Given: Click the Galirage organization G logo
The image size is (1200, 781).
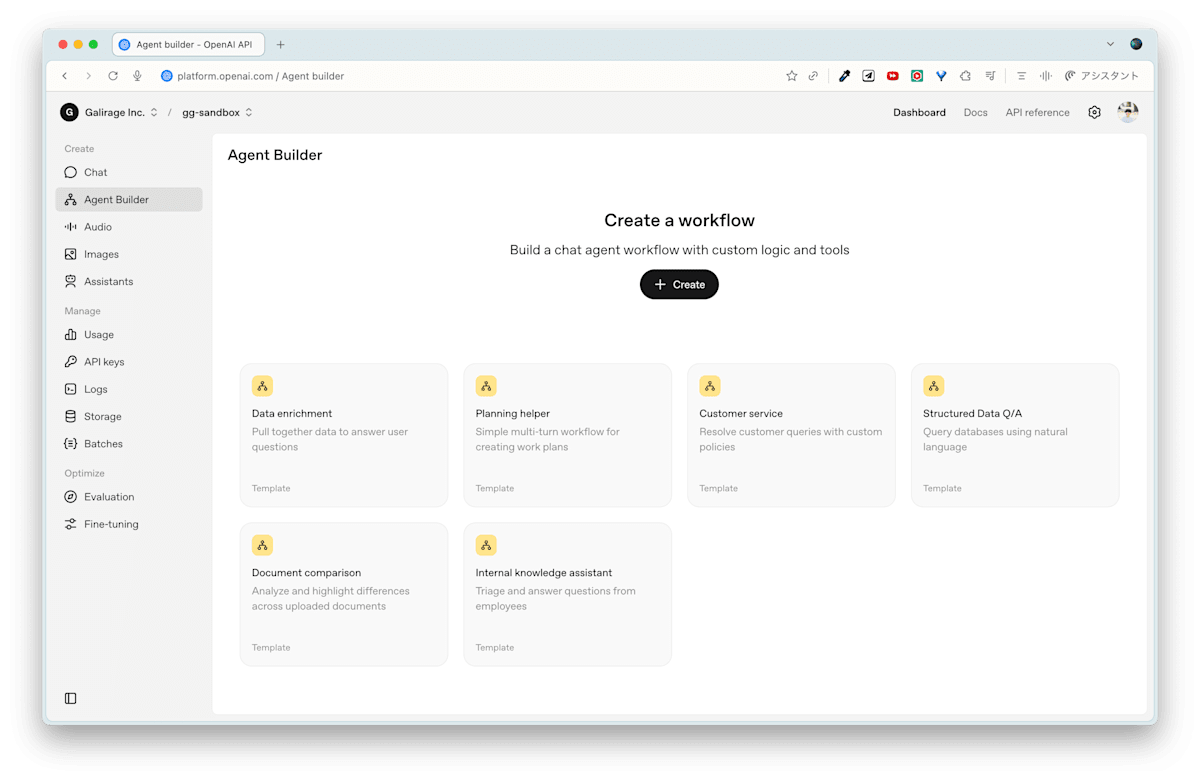Looking at the screenshot, I should [x=69, y=112].
